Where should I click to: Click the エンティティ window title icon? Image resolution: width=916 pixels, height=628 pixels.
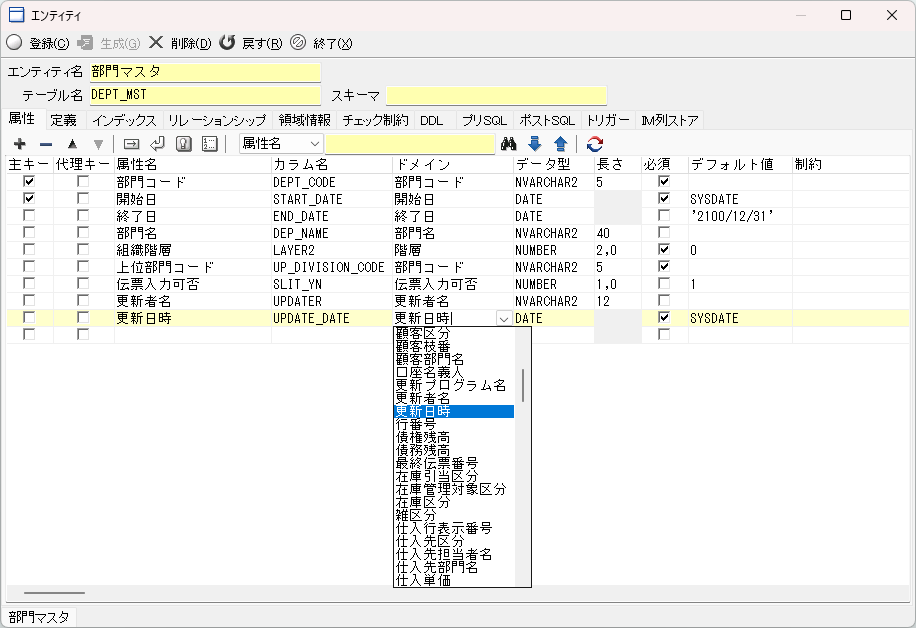click(16, 15)
